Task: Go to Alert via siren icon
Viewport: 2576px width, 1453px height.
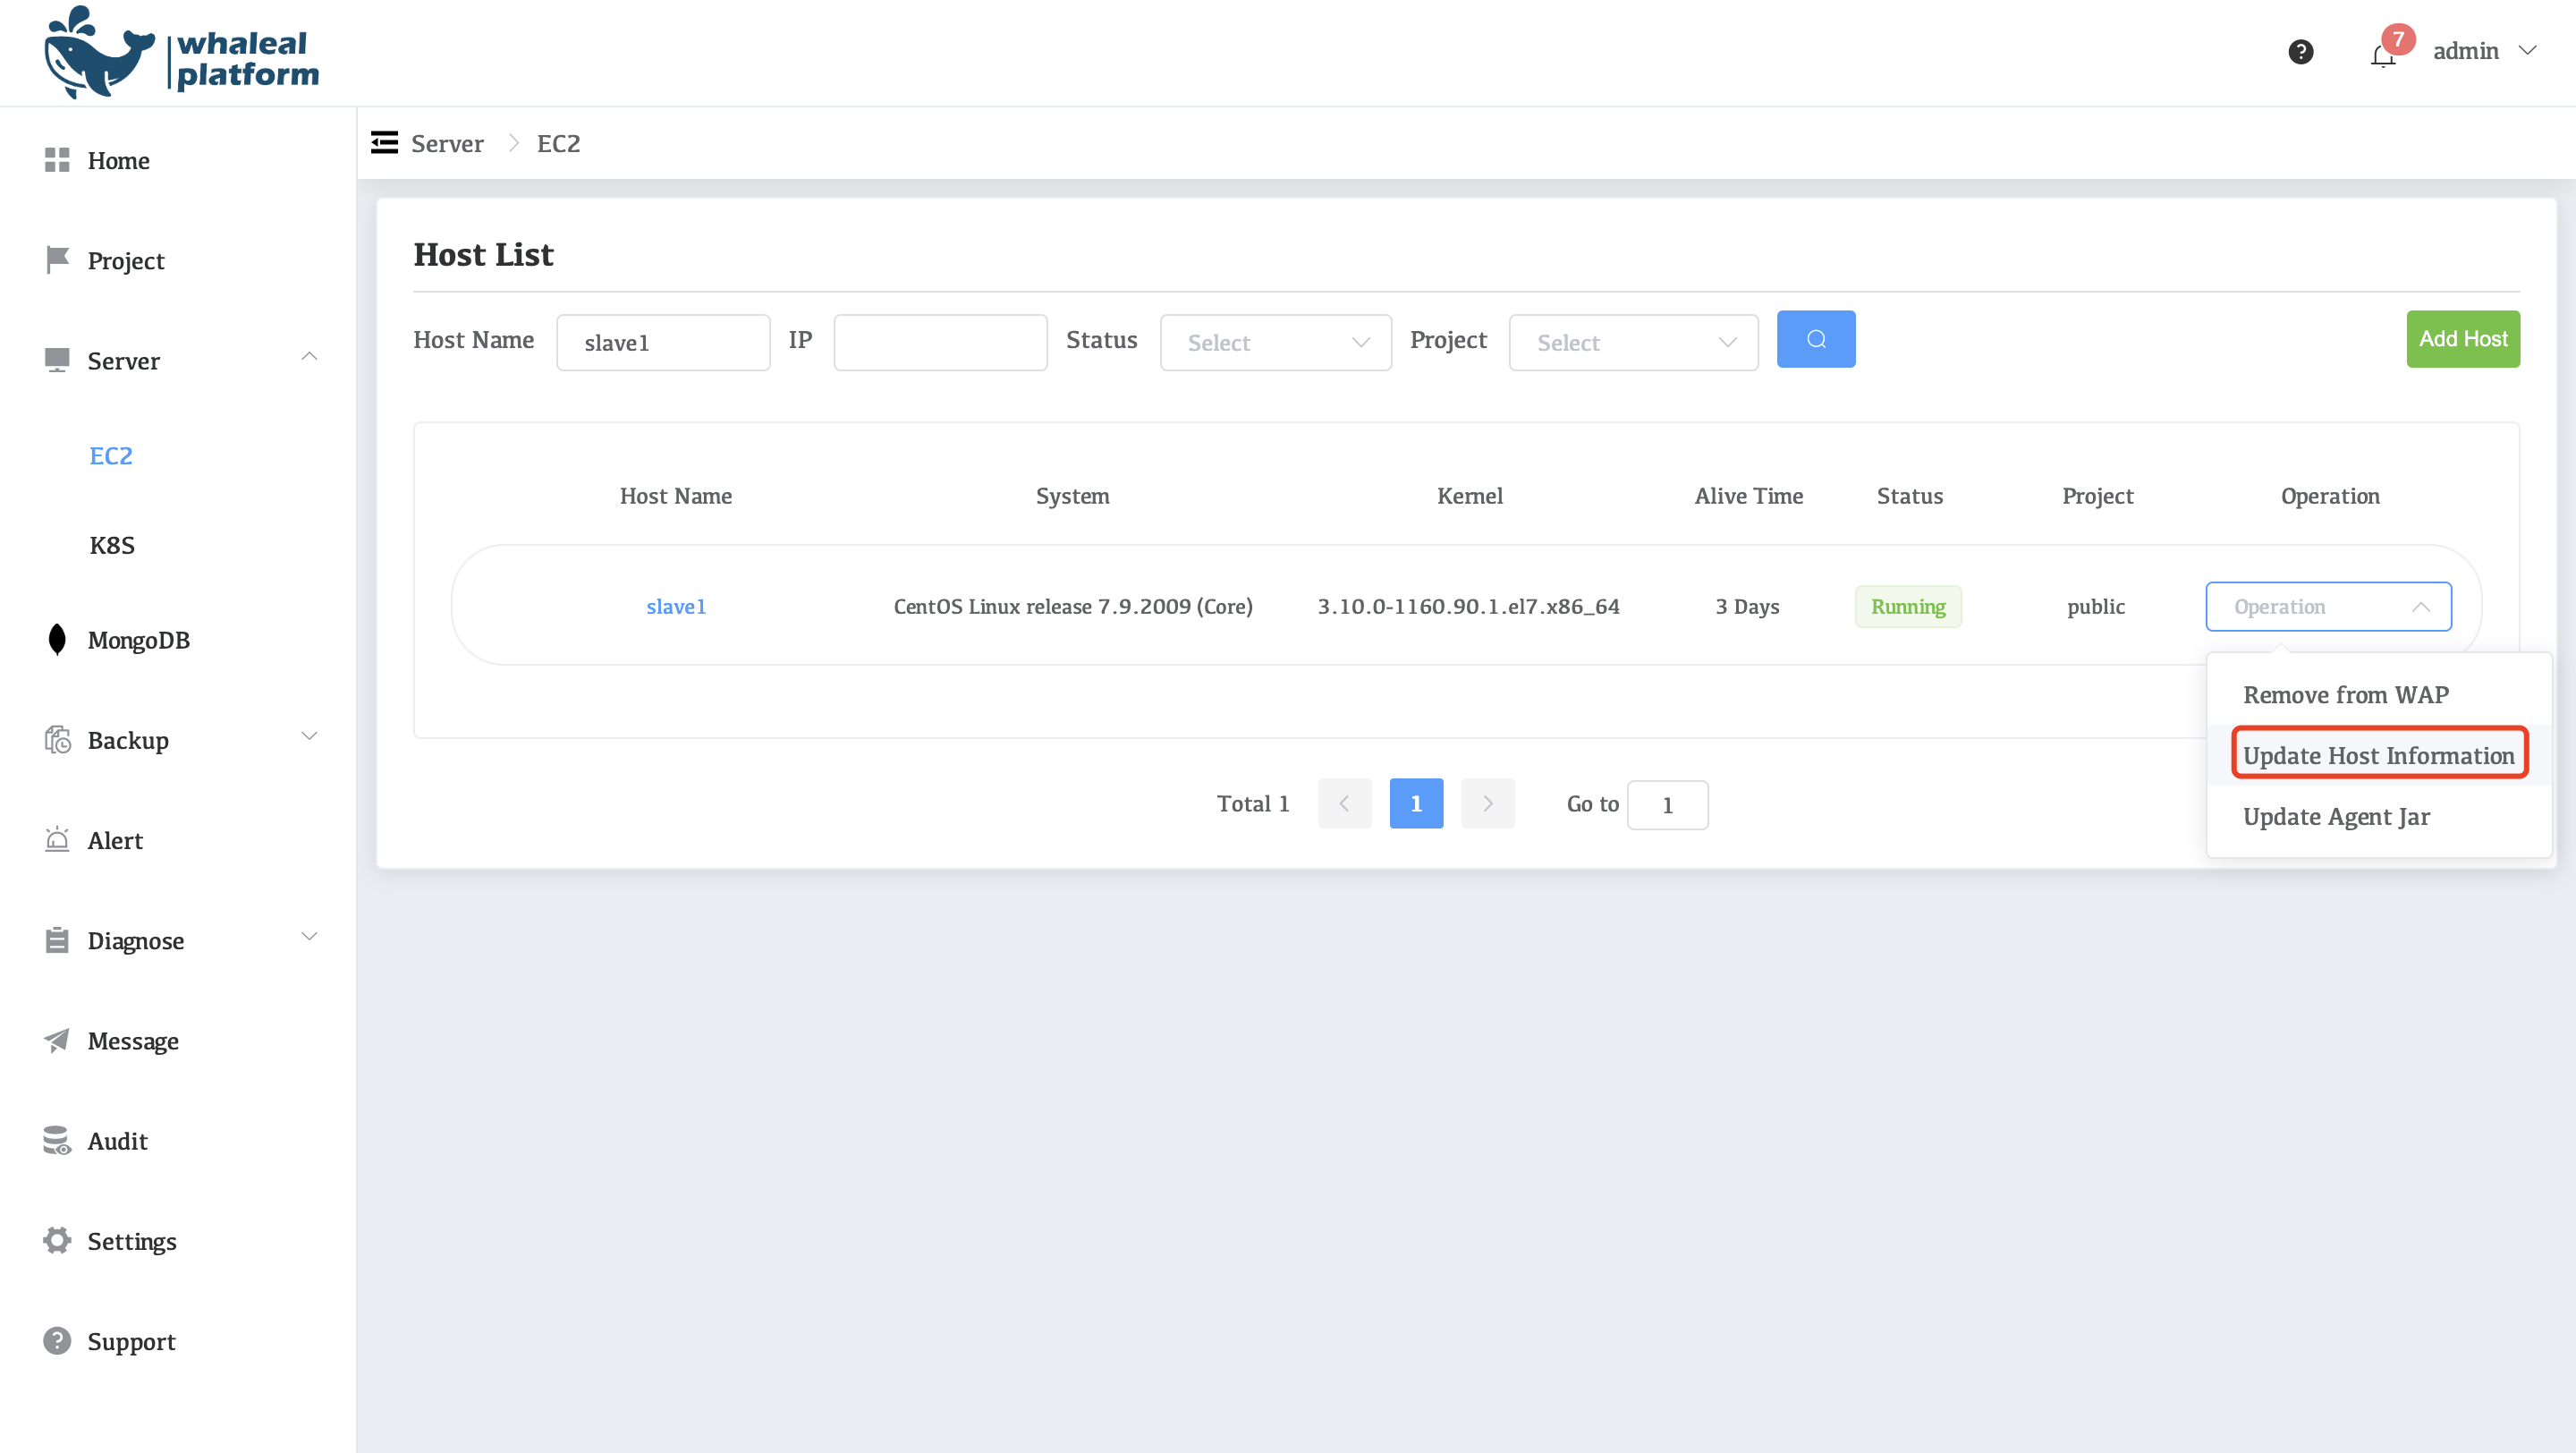Action: click(57, 840)
